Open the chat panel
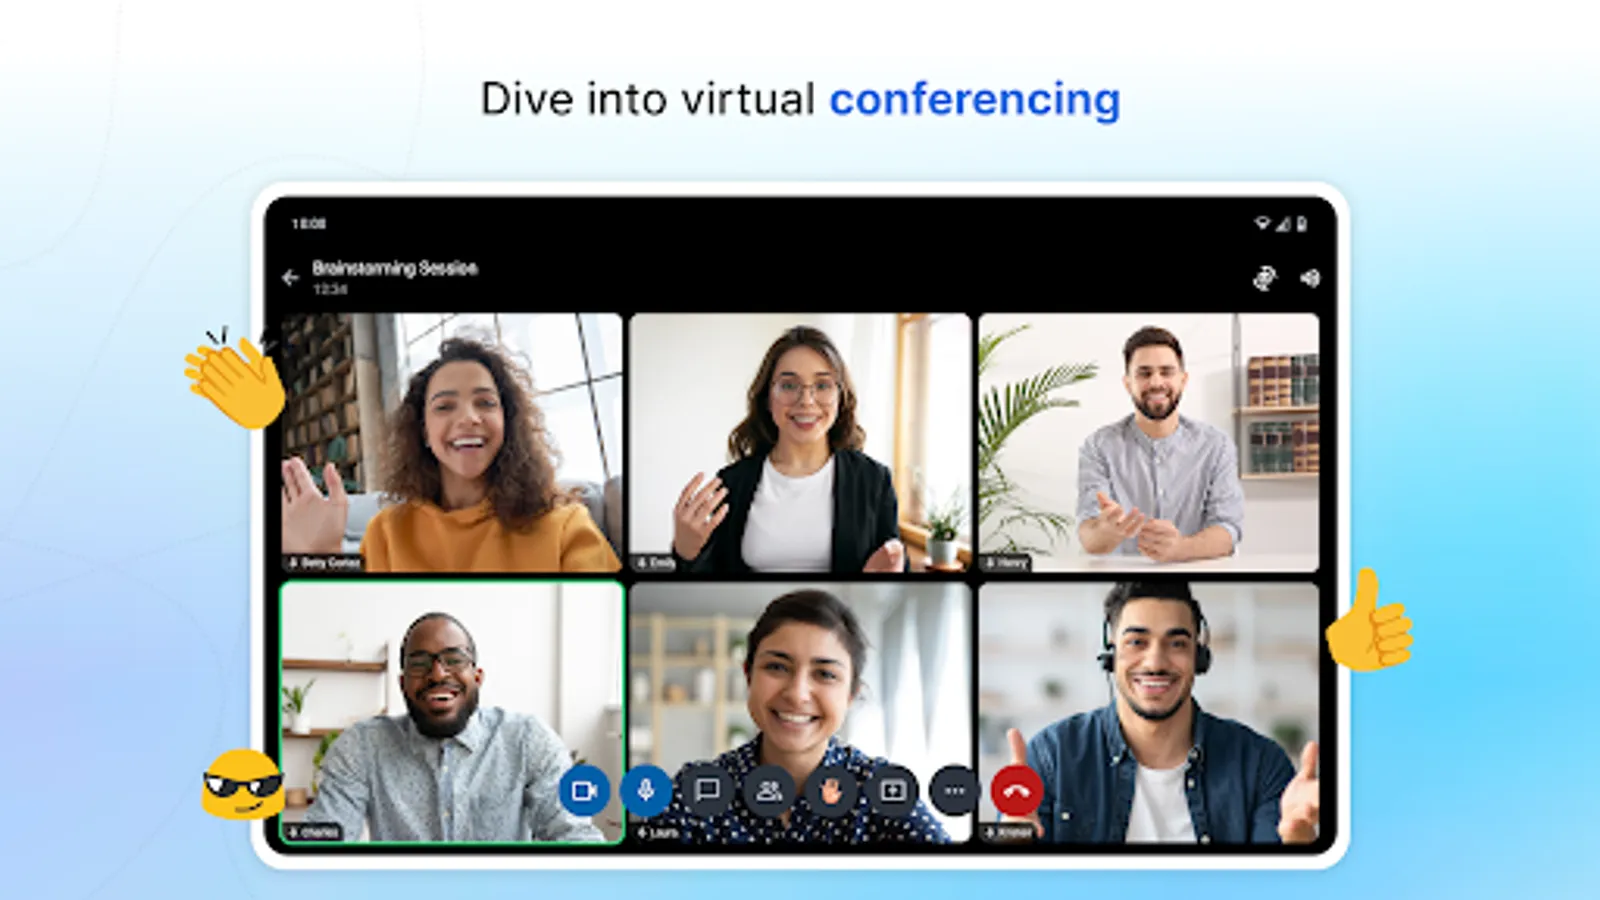1600x900 pixels. 708,791
